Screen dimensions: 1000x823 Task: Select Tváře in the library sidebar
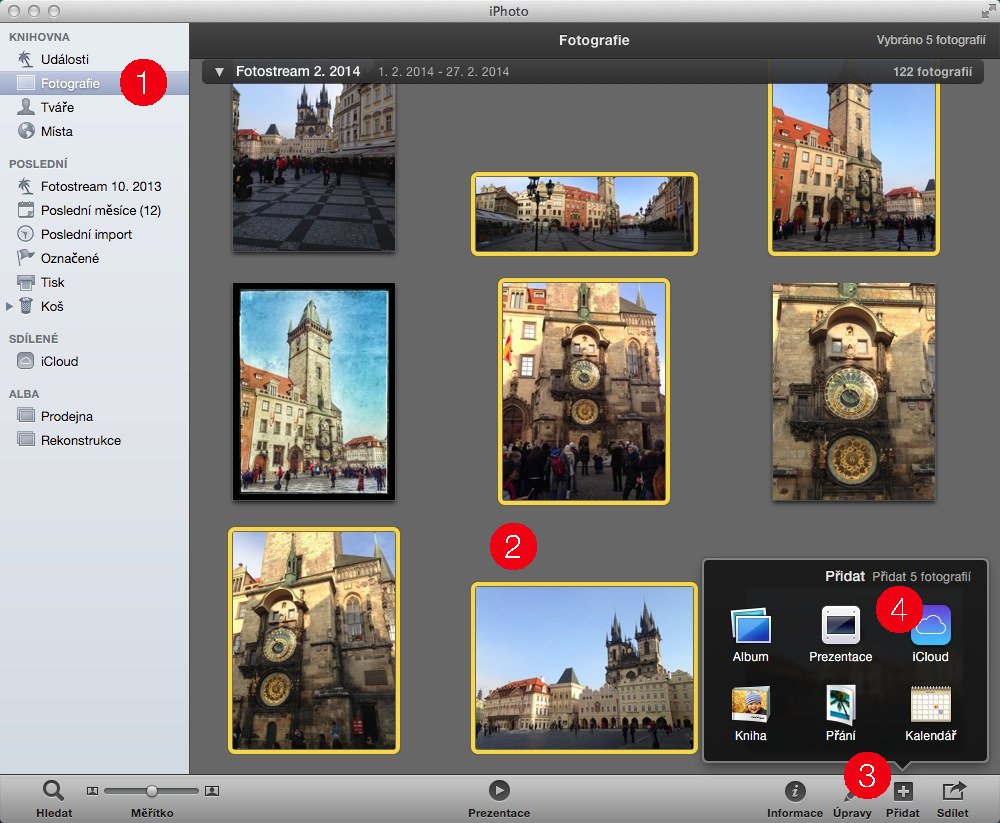[x=56, y=107]
